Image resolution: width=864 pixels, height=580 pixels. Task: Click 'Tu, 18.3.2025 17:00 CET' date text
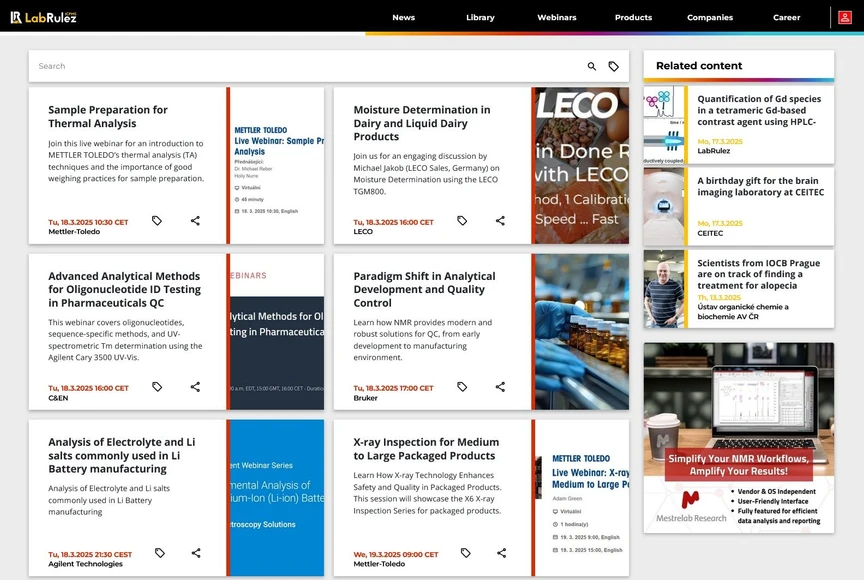tap(393, 388)
